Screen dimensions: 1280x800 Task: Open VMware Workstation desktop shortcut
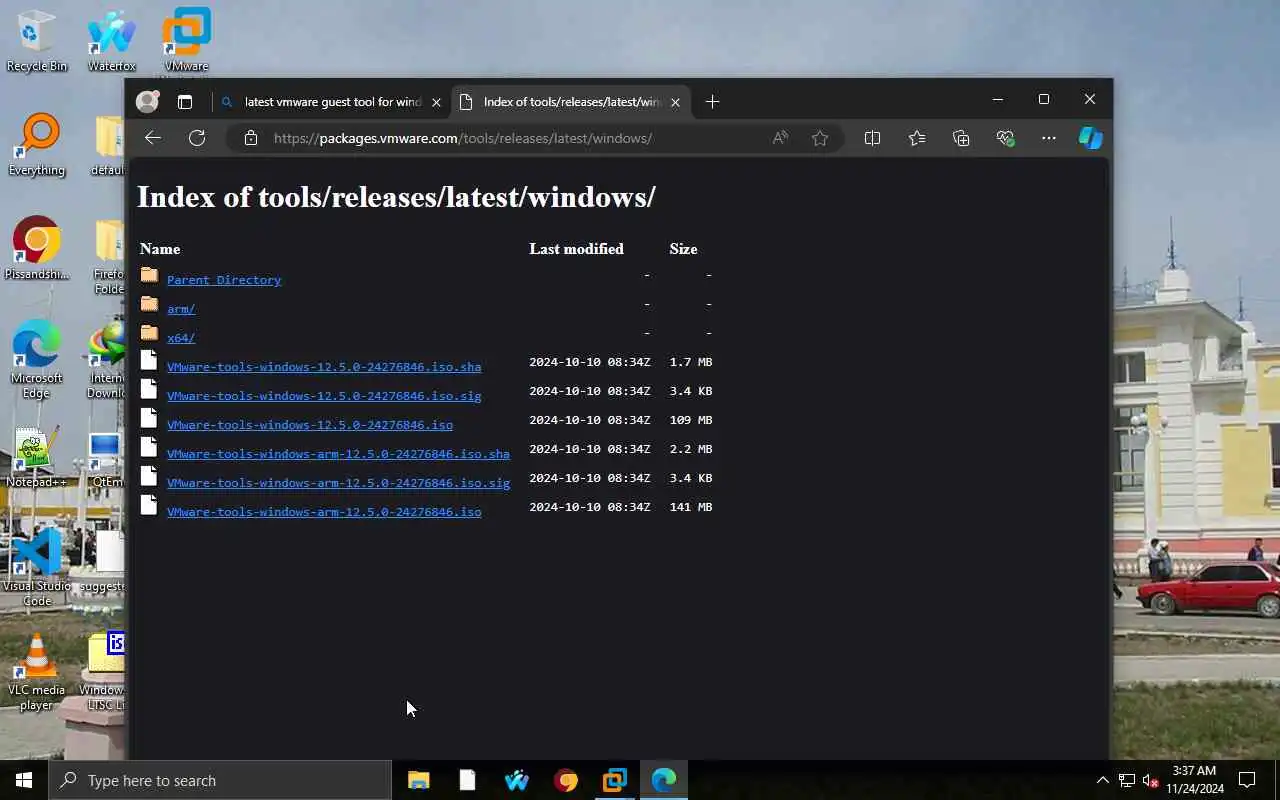tap(187, 42)
